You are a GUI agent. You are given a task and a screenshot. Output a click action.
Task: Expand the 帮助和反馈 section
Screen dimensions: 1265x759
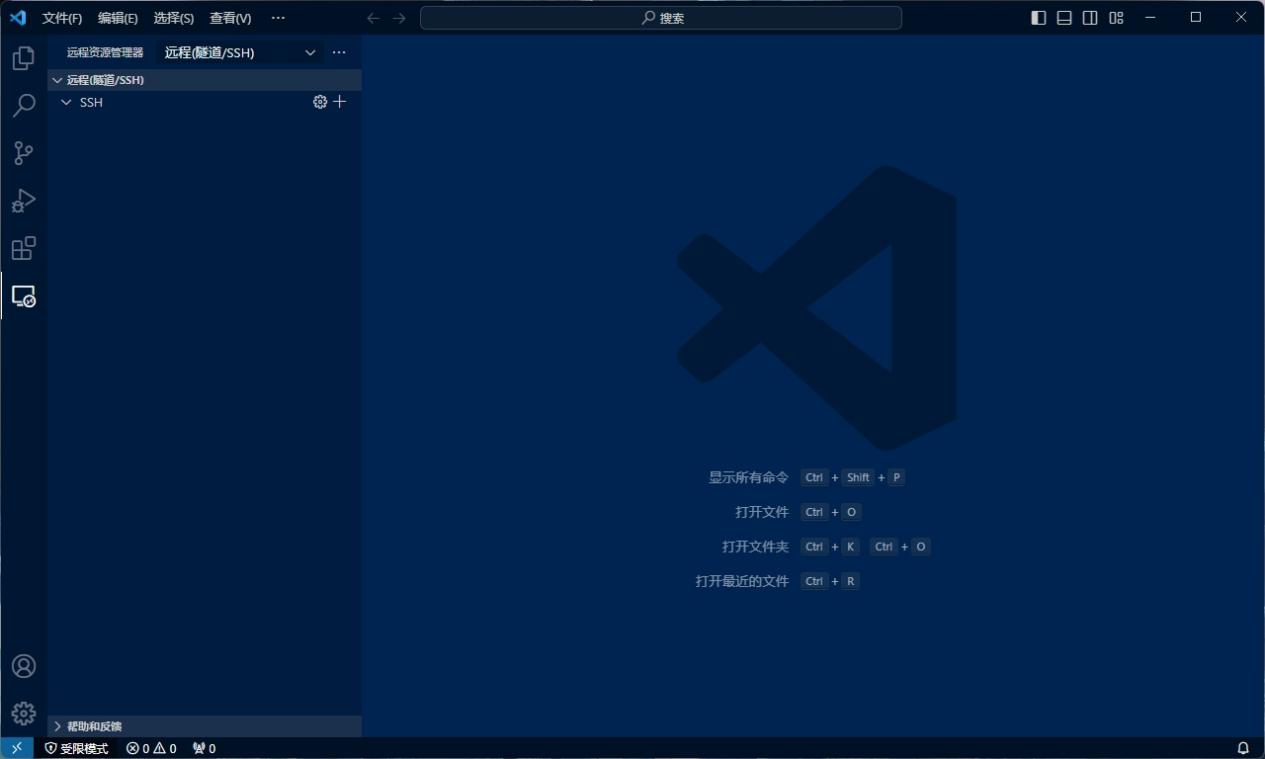click(205, 726)
